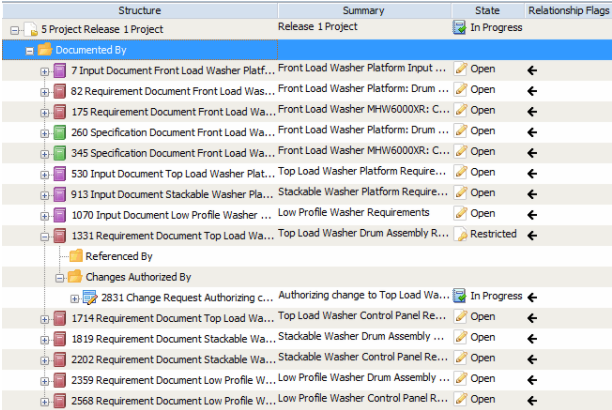Click the relationship flag arrow on row 82

pos(532,91)
